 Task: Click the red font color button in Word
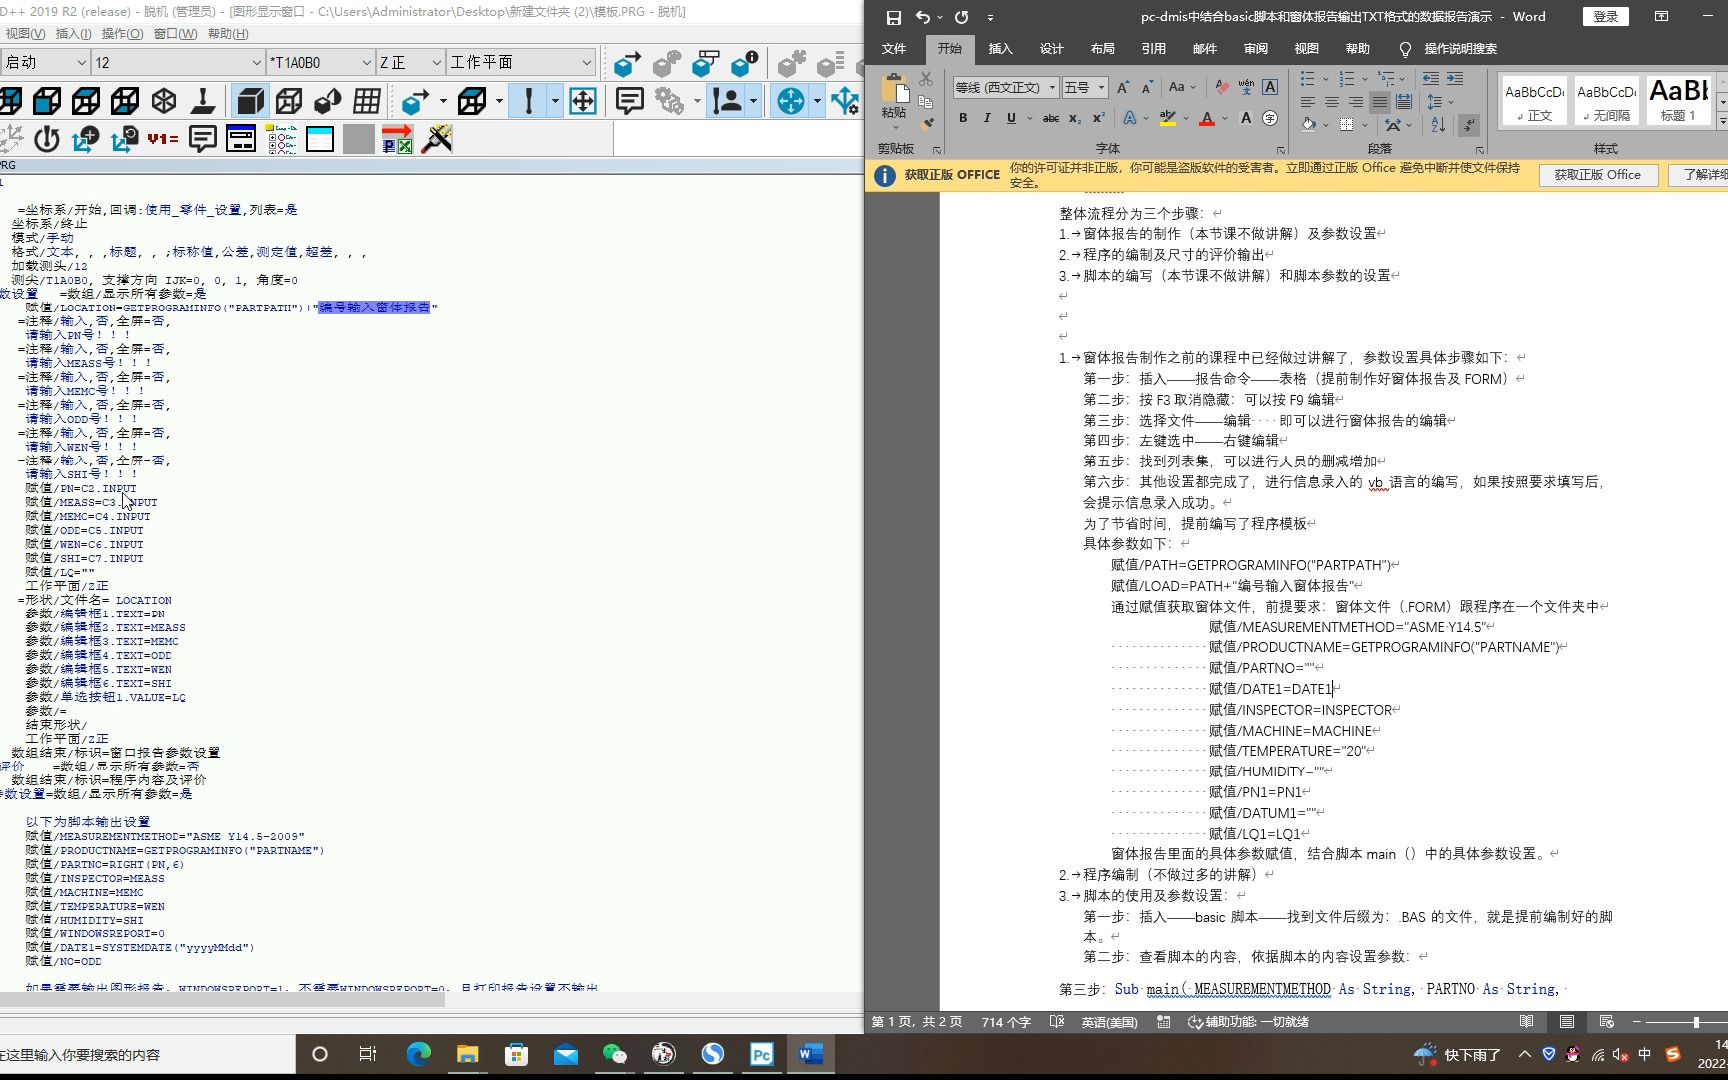pos(1207,118)
